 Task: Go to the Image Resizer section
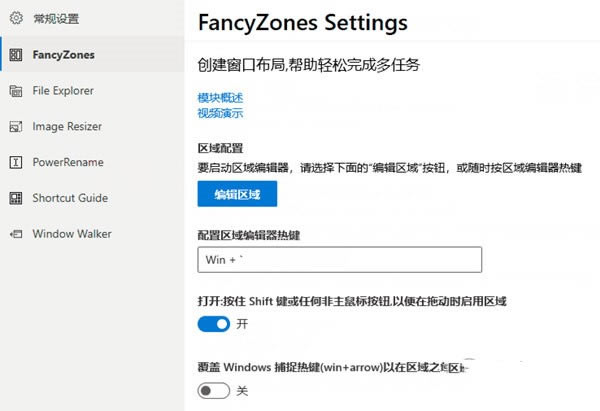(x=67, y=127)
